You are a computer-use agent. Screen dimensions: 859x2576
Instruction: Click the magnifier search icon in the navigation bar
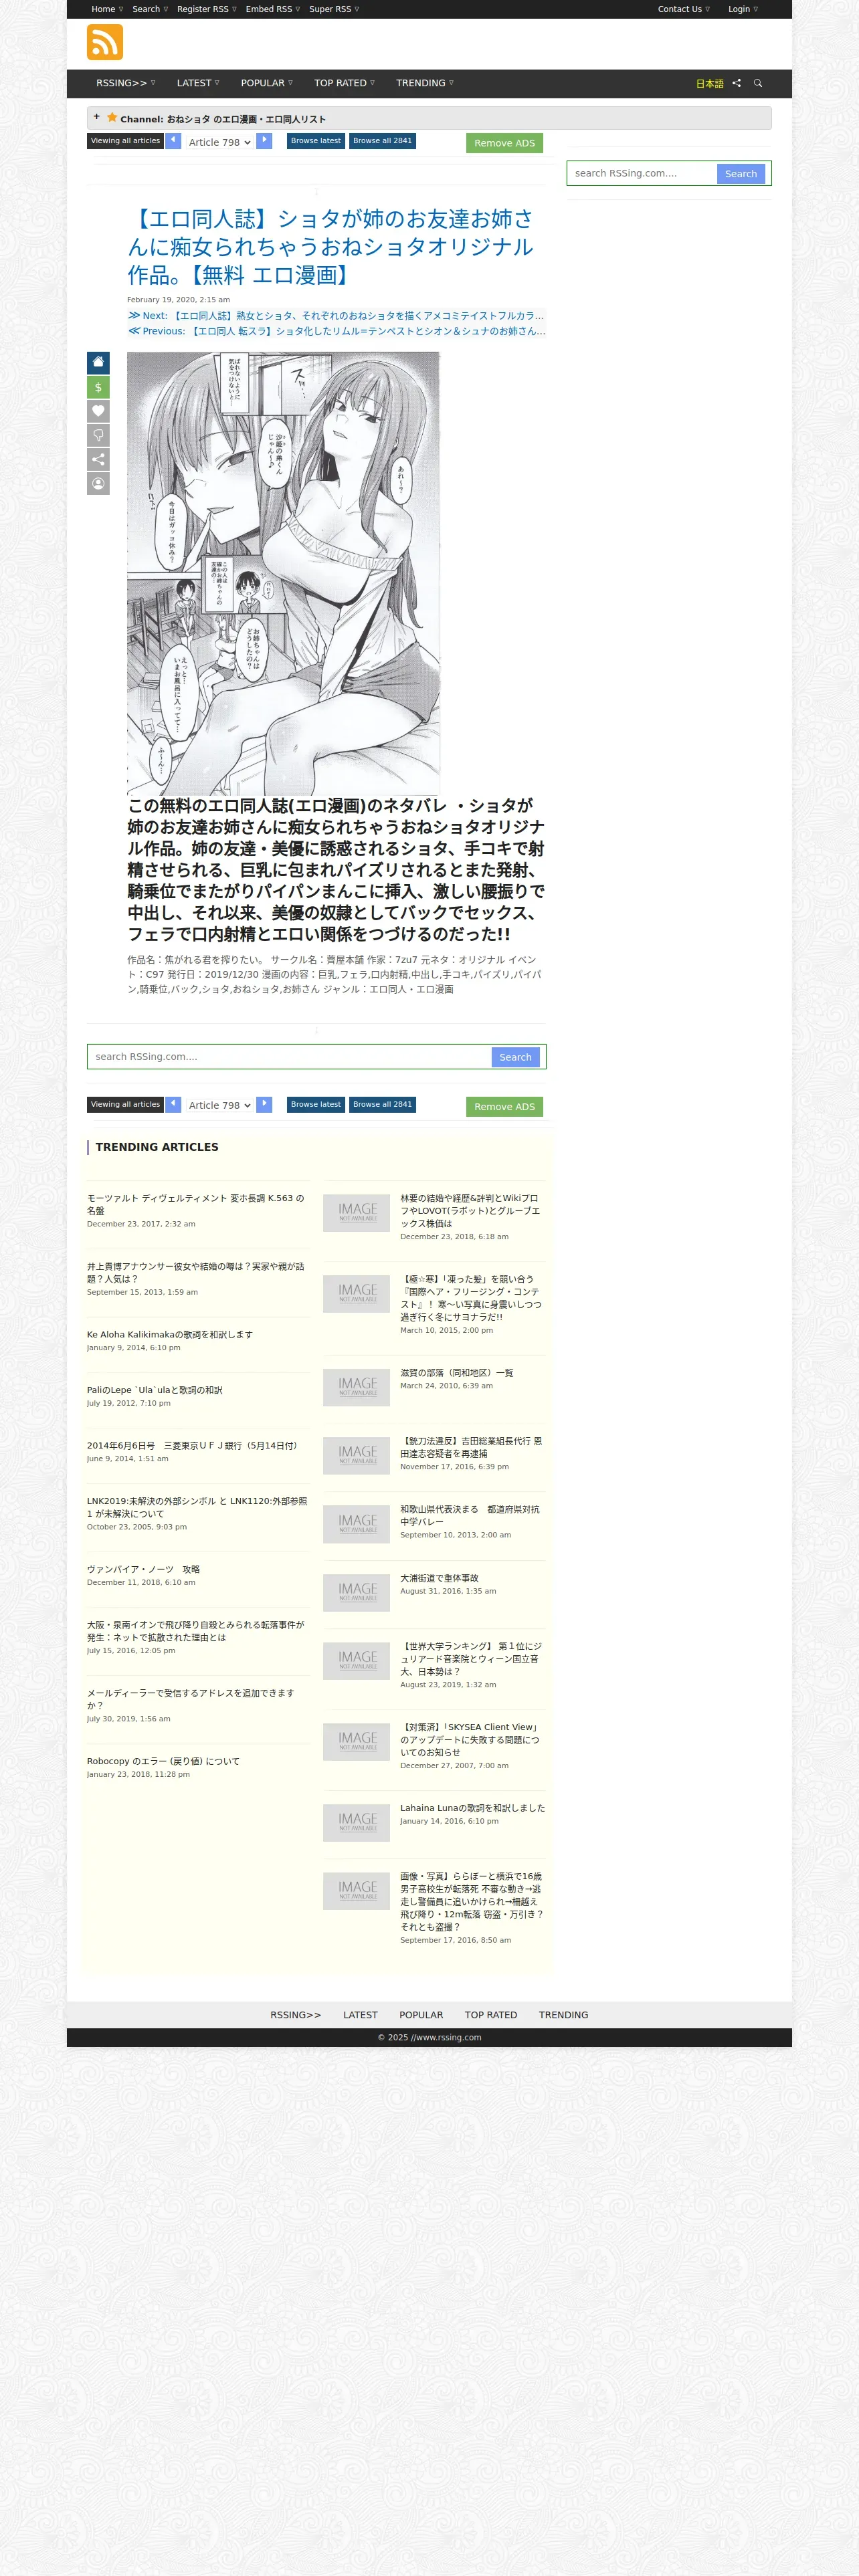tap(758, 83)
